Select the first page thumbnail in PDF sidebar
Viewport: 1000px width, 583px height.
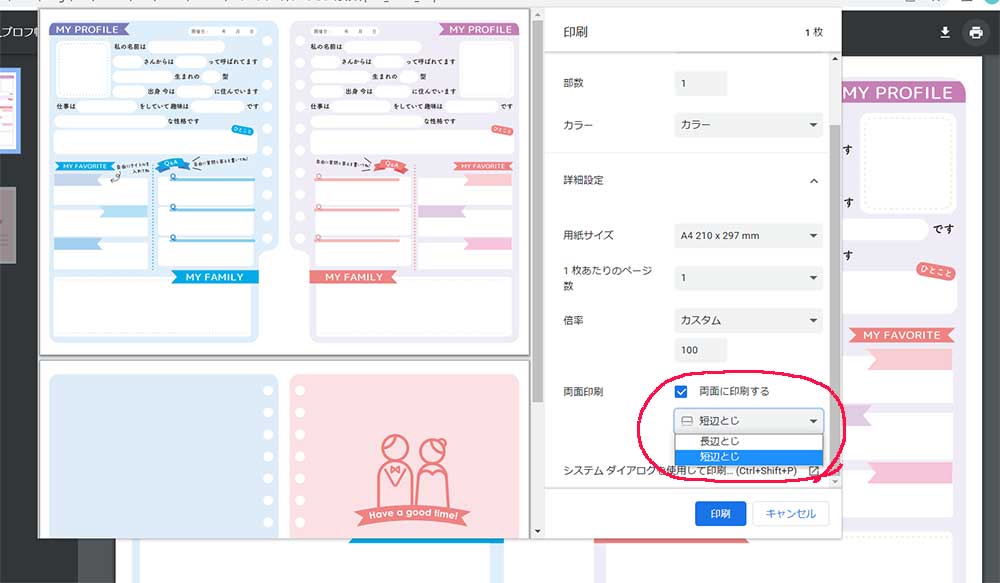tap(10, 110)
